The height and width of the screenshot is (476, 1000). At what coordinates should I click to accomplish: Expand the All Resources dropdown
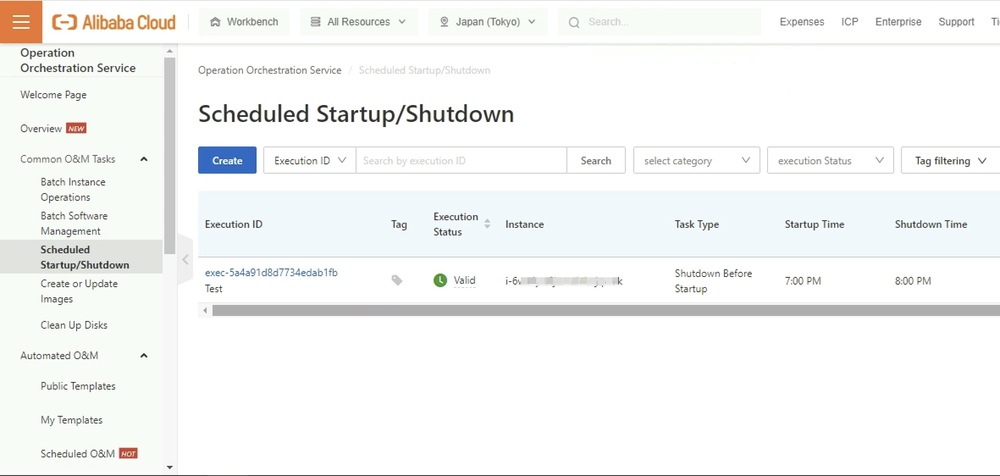358,22
